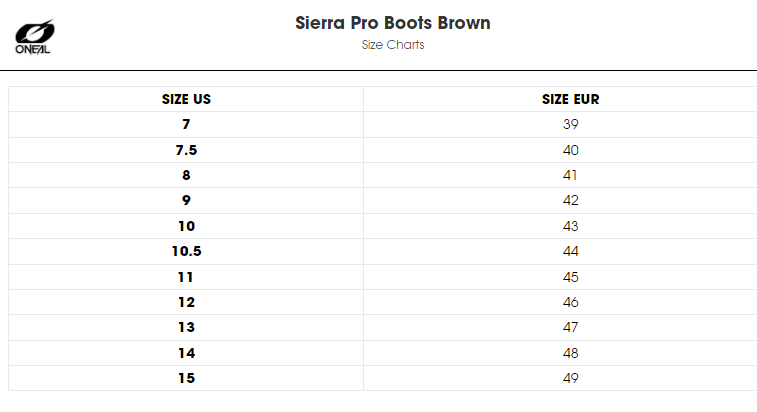The height and width of the screenshot is (412, 757).
Task: Click EUR size 44 cell
Action: tap(570, 251)
